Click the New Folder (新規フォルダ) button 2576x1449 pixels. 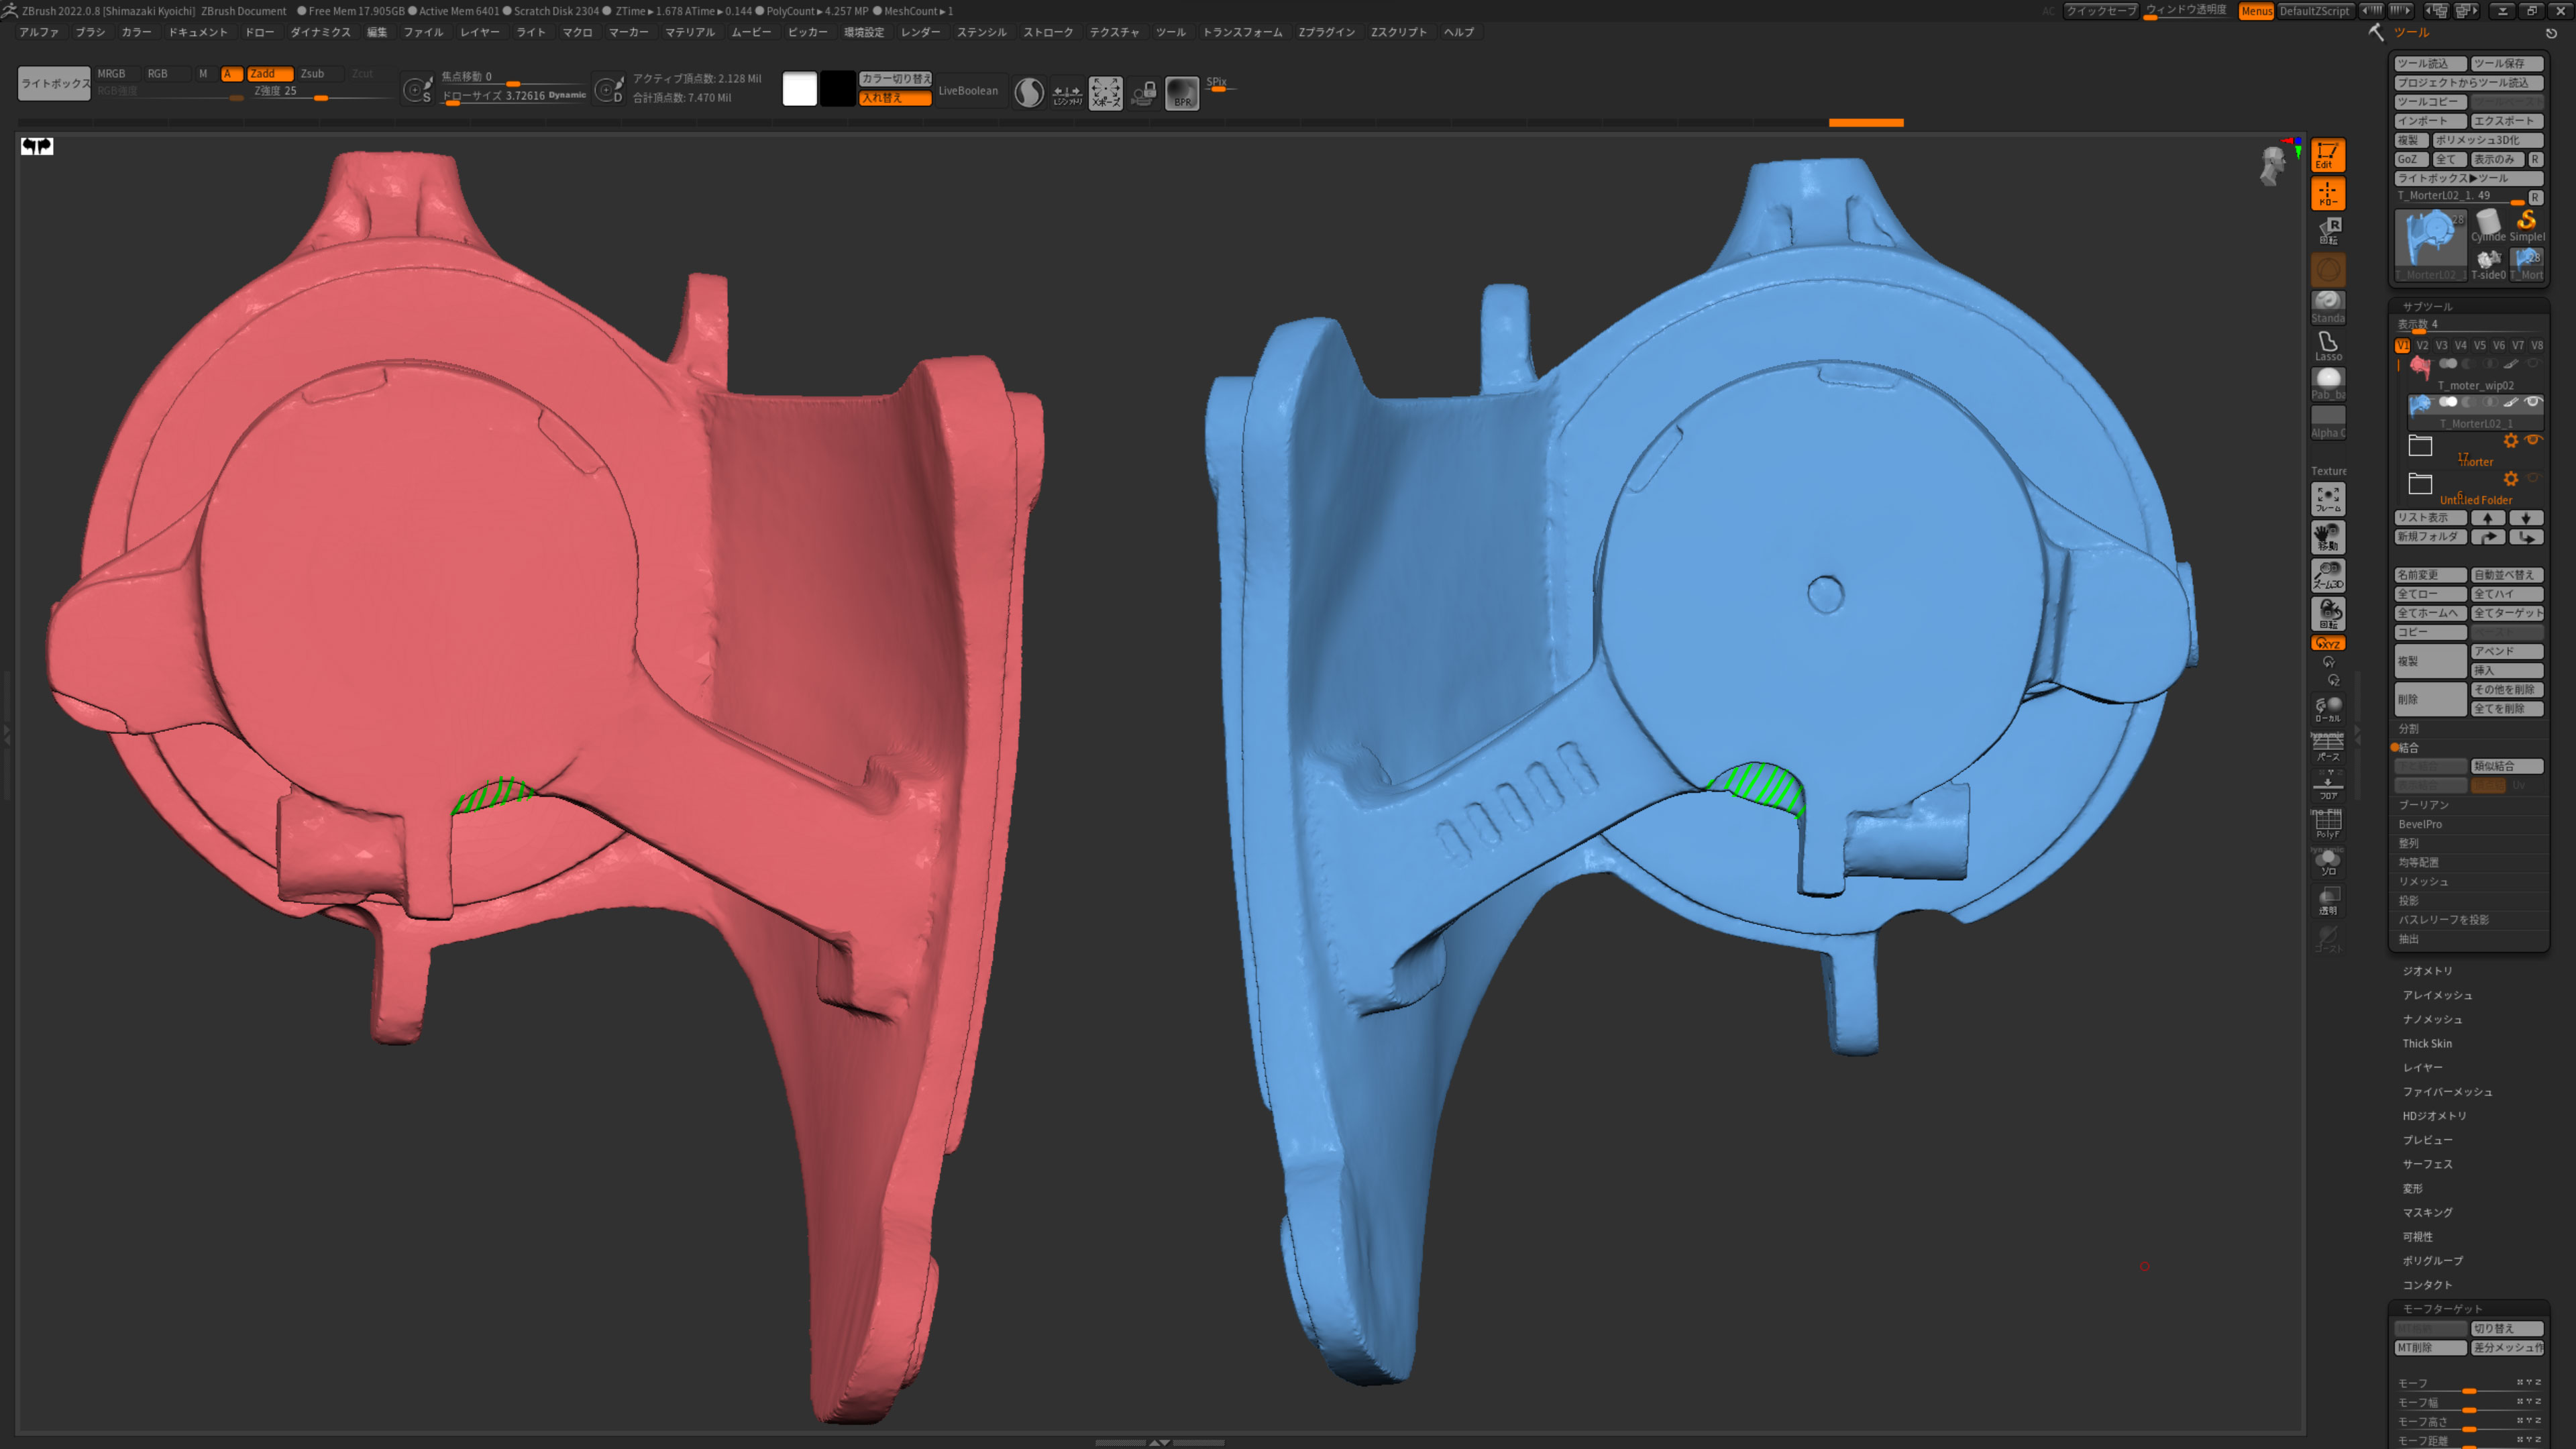2430,537
